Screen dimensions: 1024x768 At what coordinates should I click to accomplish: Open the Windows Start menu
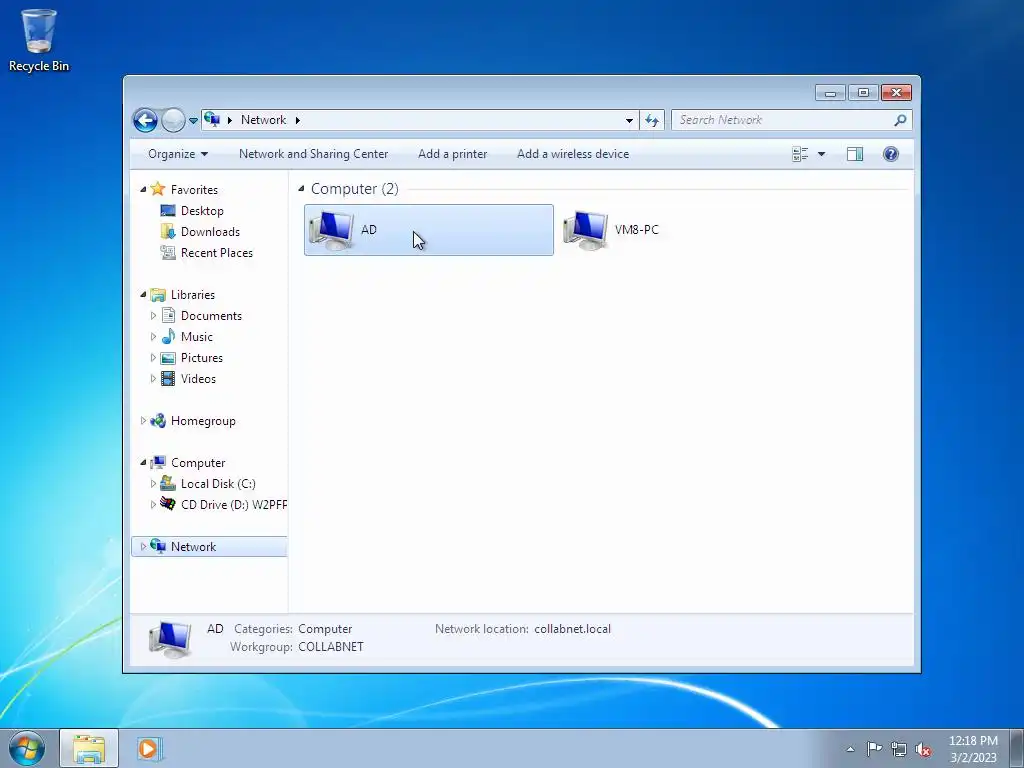tap(27, 748)
